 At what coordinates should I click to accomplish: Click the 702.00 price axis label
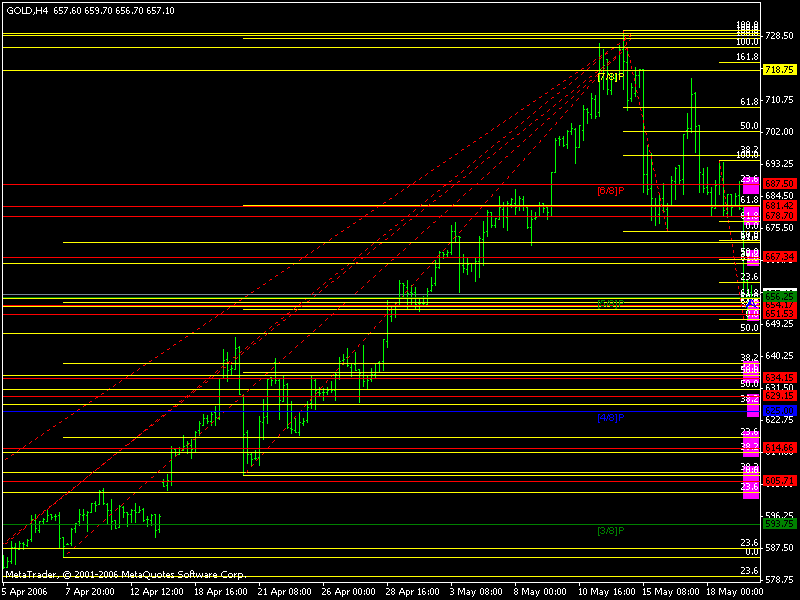[x=779, y=132]
